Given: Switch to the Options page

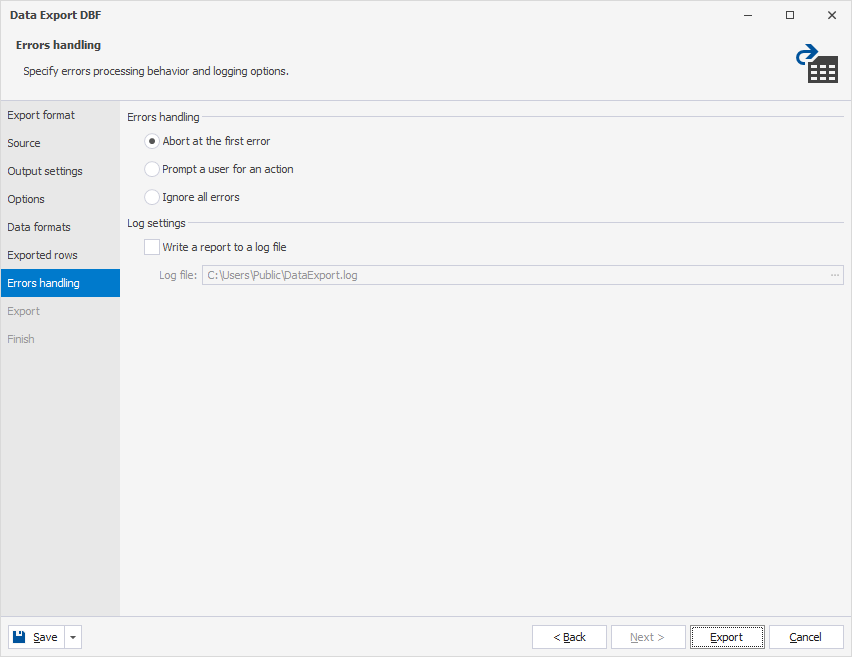Looking at the screenshot, I should tap(60, 199).
